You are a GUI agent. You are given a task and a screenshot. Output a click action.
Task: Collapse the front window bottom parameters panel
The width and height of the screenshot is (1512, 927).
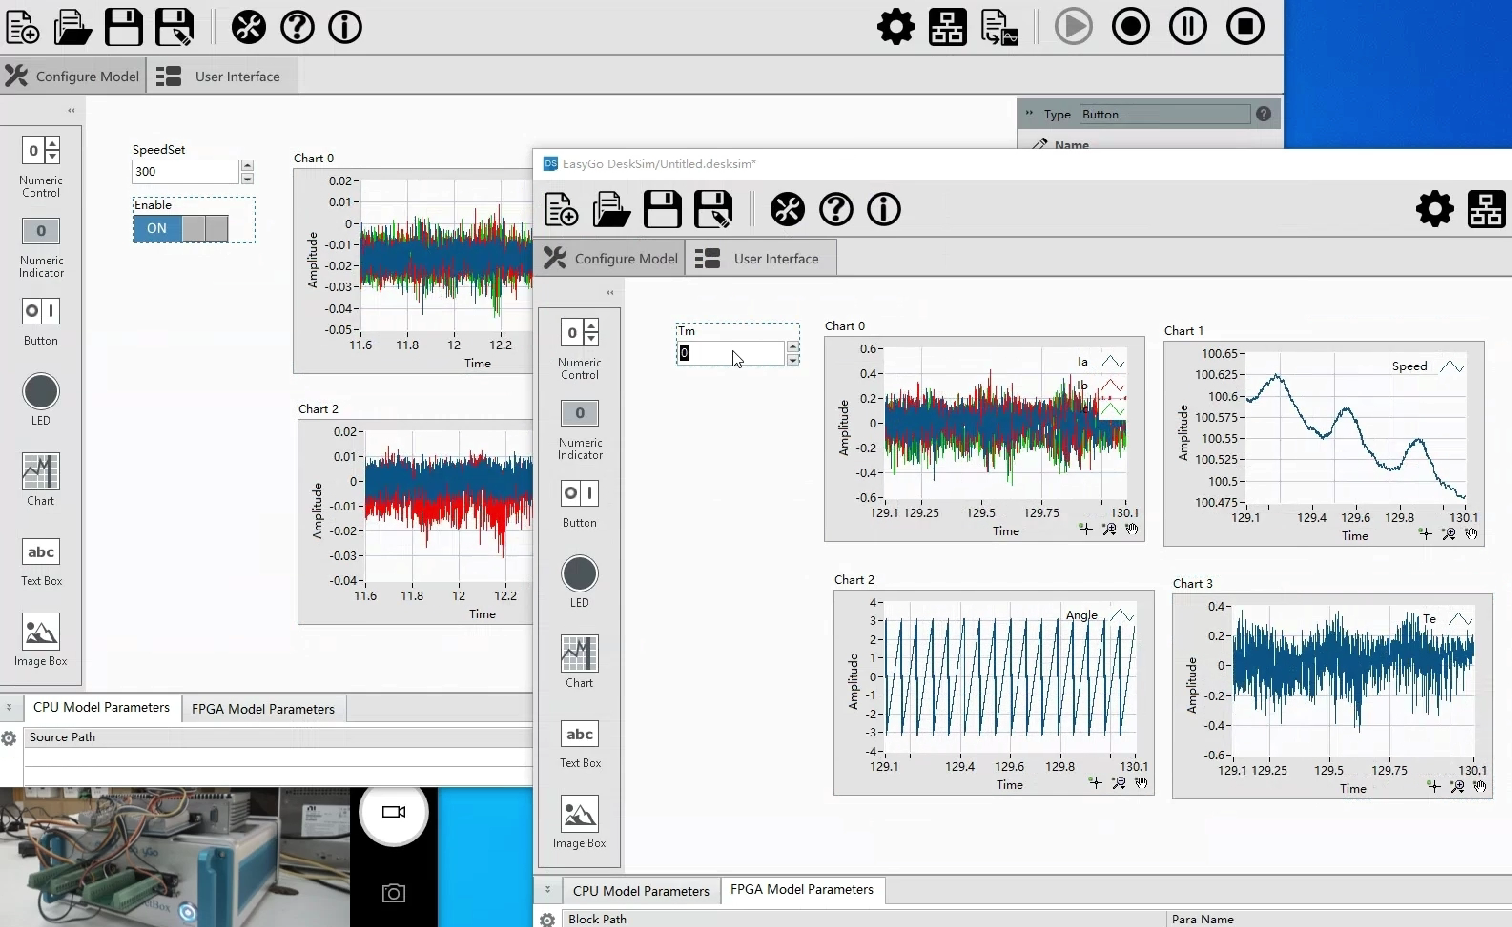point(547,889)
